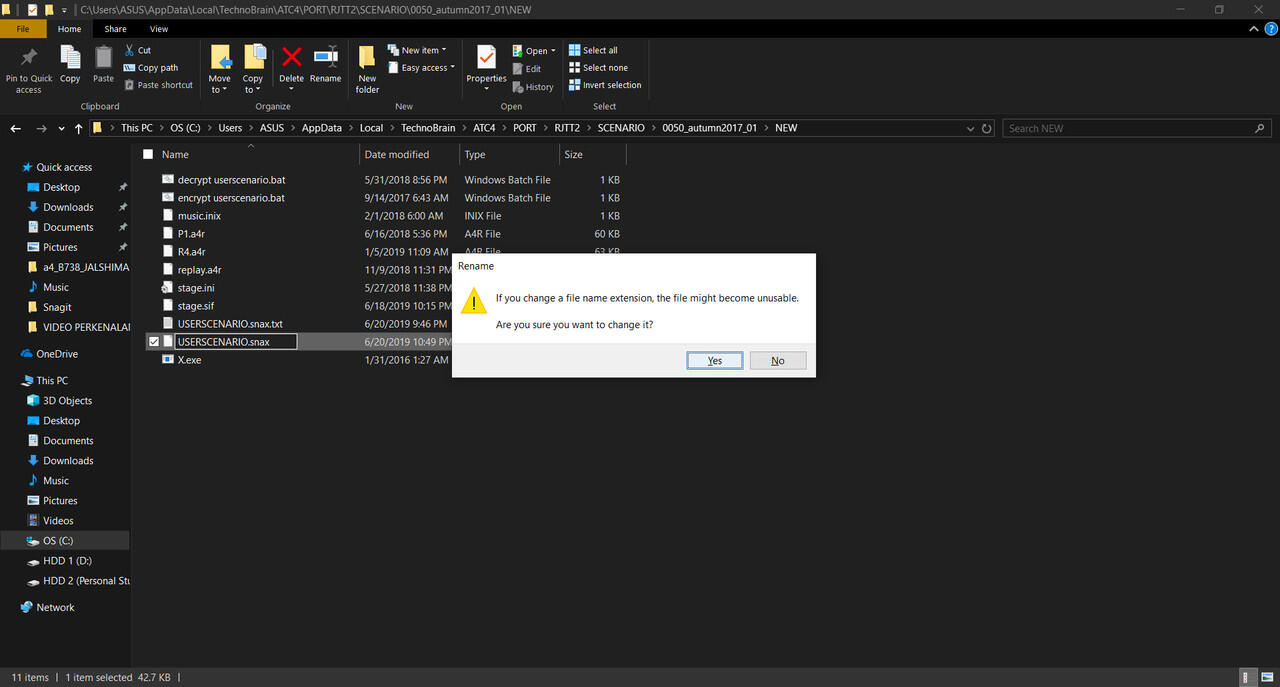
Task: Open the Easy access dropdown
Action: click(x=420, y=68)
